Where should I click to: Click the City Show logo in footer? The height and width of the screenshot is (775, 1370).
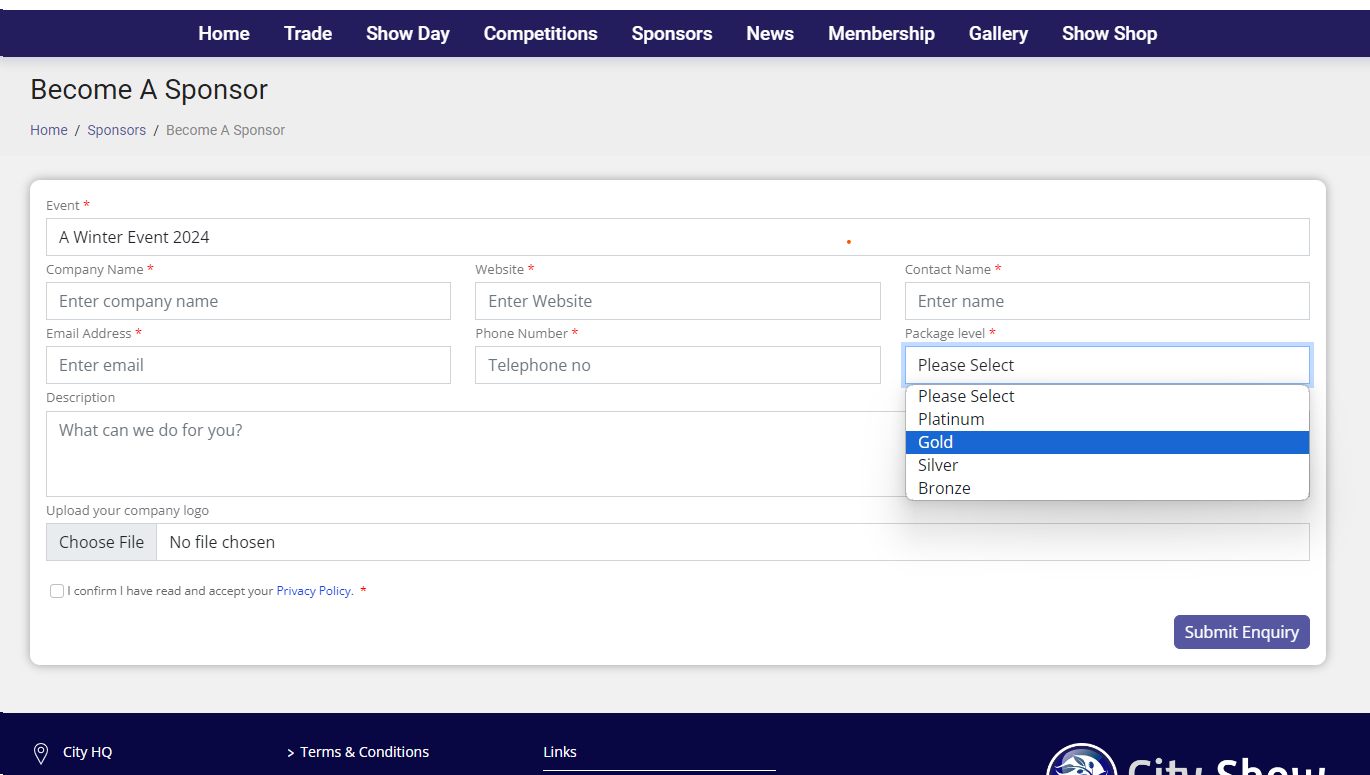[1082, 762]
